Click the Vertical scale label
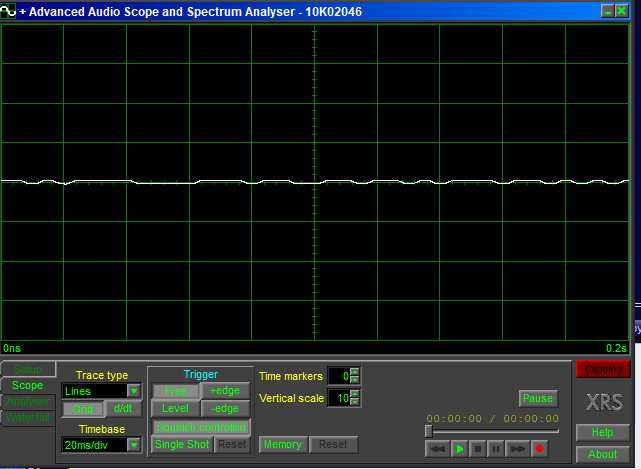This screenshot has height=469, width=641. [x=291, y=398]
